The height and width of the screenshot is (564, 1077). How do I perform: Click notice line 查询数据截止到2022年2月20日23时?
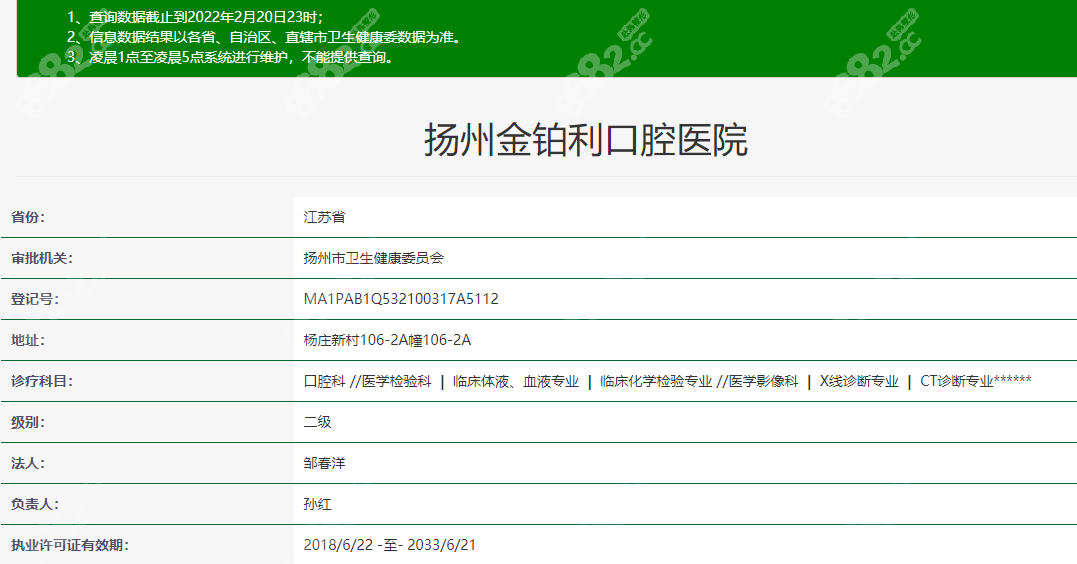click(195, 17)
